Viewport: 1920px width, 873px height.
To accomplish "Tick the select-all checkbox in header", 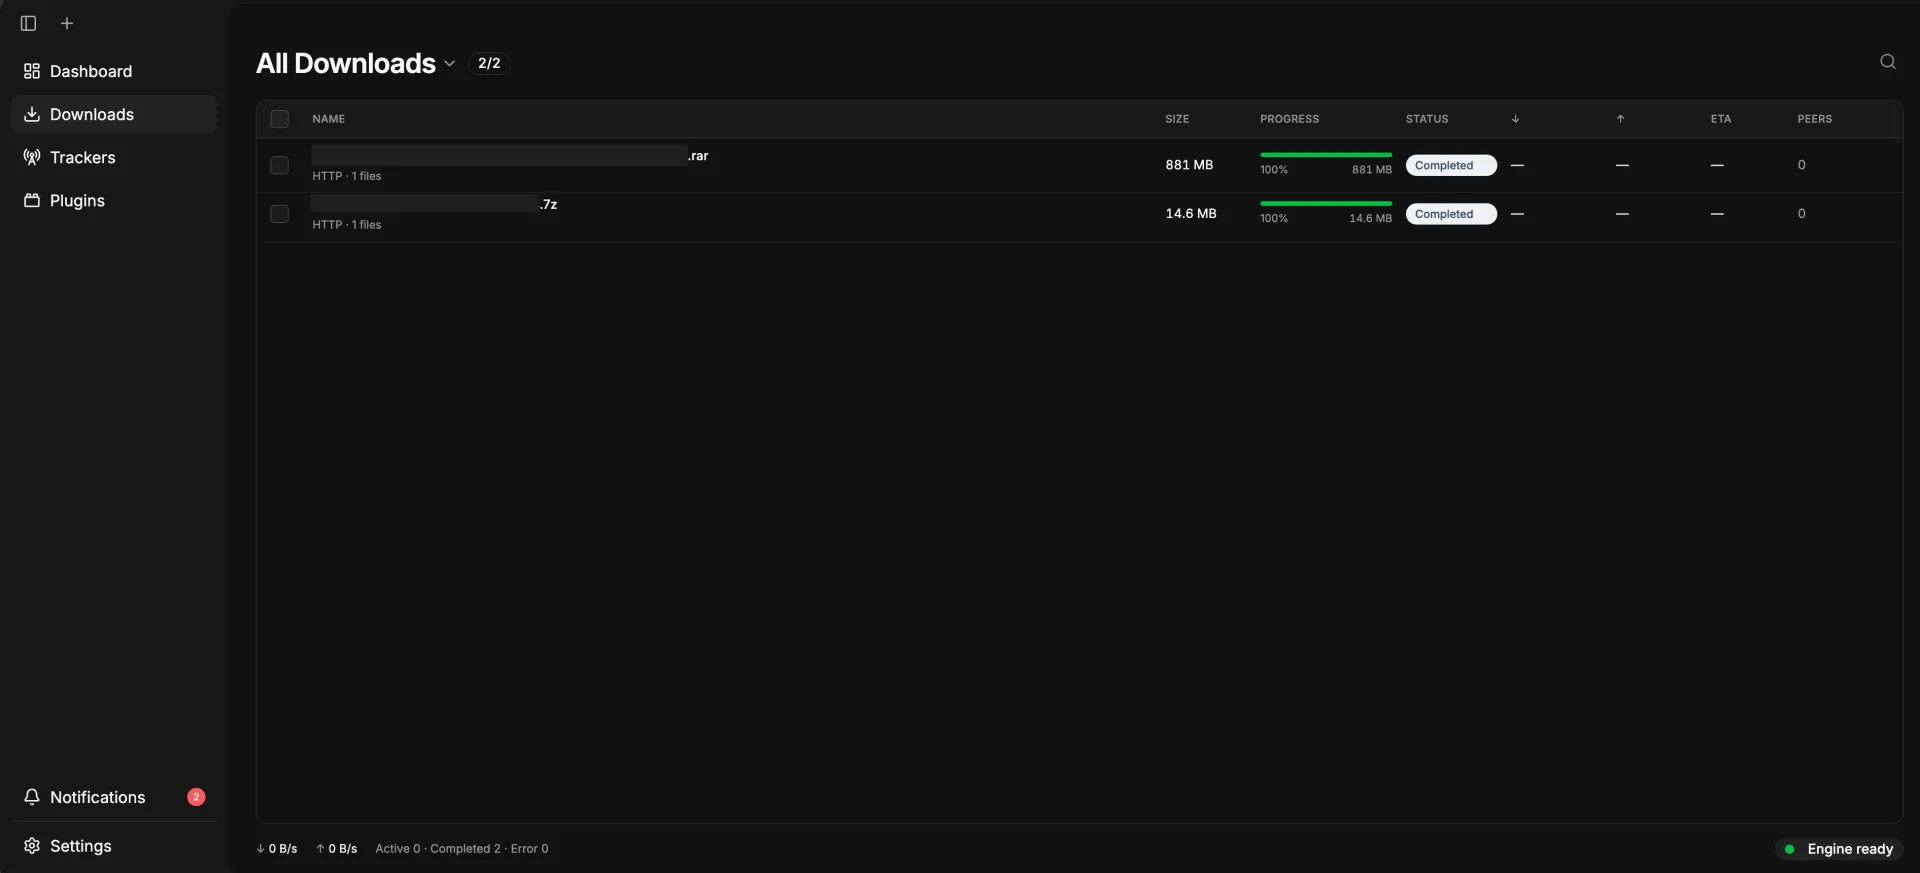I will pos(280,119).
